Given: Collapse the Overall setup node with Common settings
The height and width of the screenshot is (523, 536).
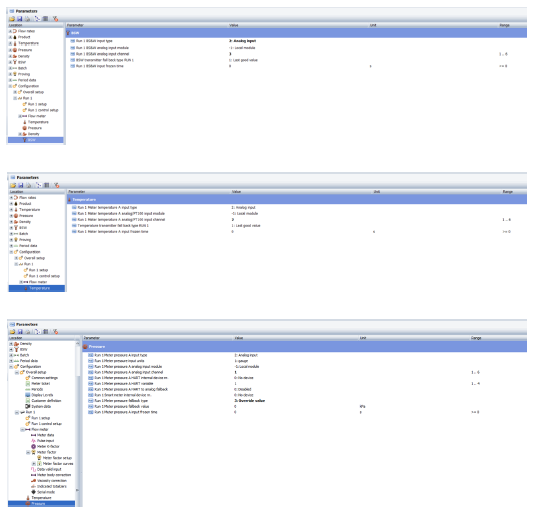Looking at the screenshot, I should [17, 372].
